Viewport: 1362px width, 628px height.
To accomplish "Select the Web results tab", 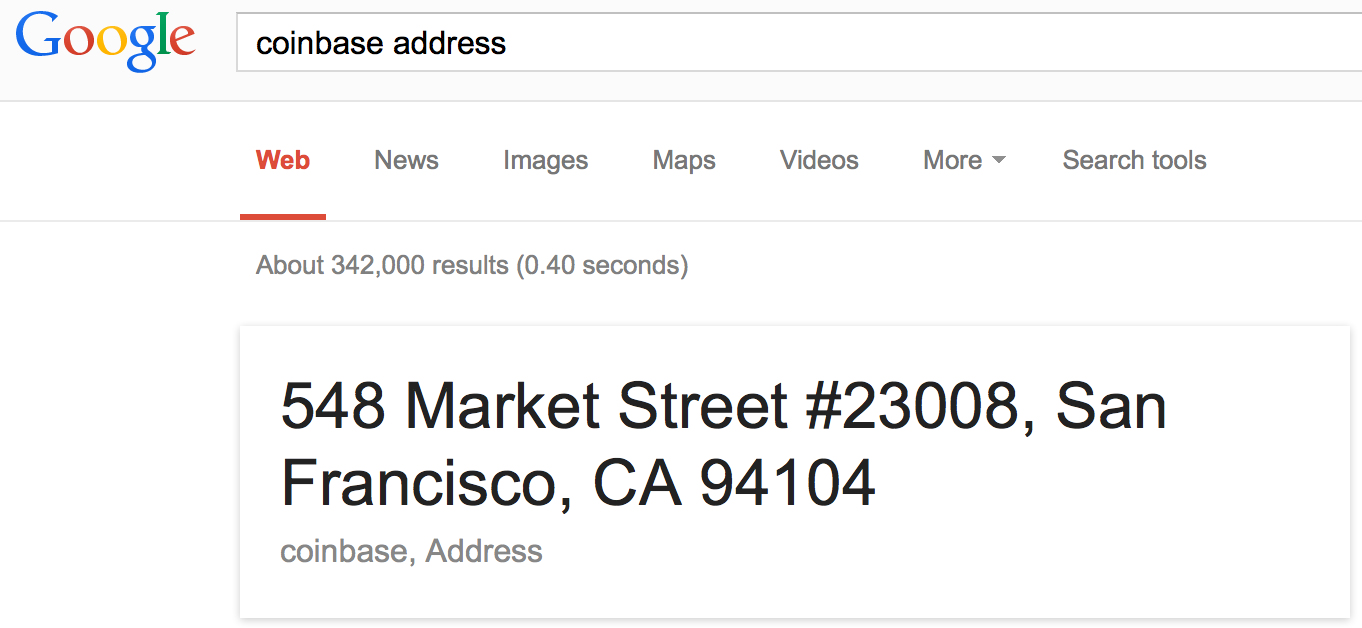I will pyautogui.click(x=283, y=160).
